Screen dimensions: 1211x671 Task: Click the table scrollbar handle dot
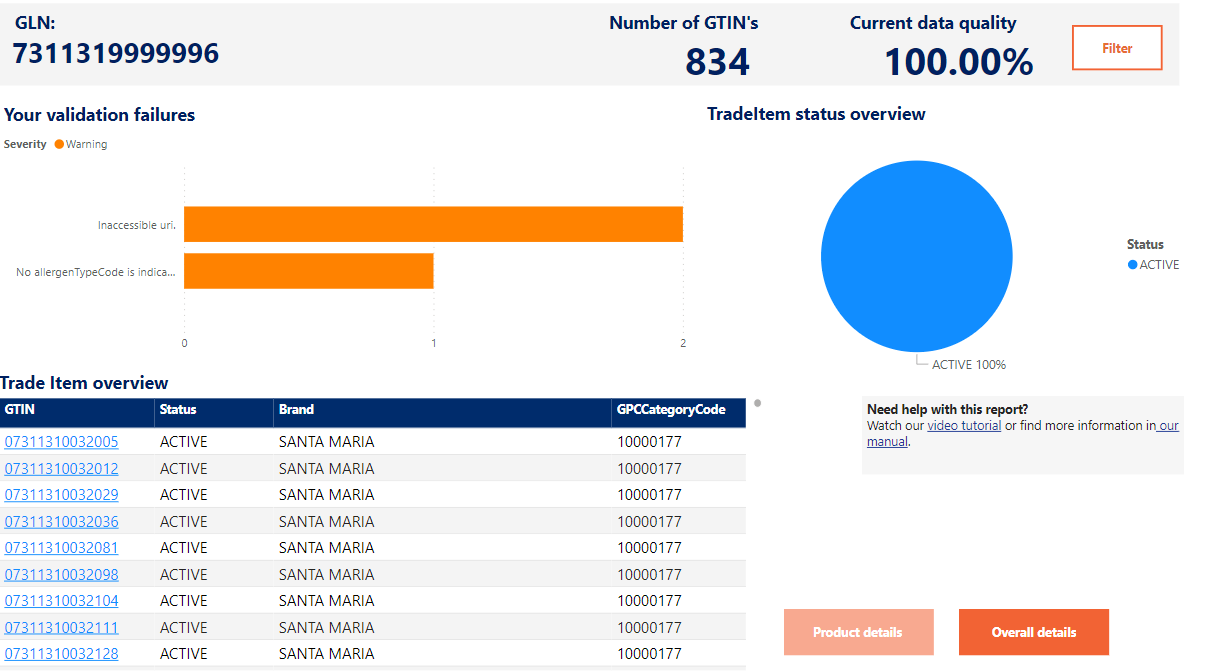coord(757,403)
